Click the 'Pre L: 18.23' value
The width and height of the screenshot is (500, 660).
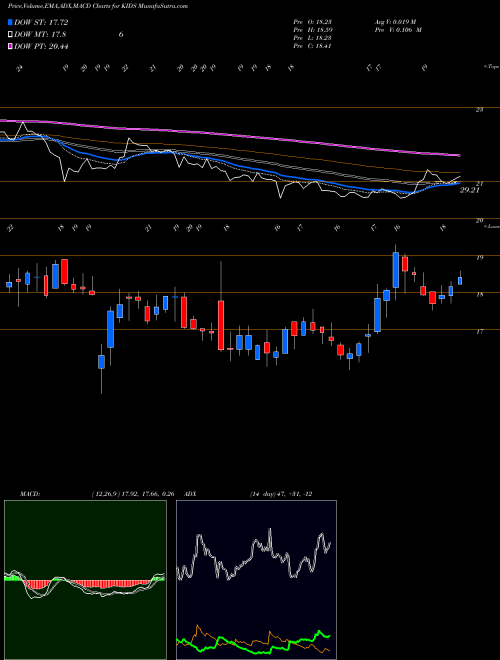[x=314, y=38]
